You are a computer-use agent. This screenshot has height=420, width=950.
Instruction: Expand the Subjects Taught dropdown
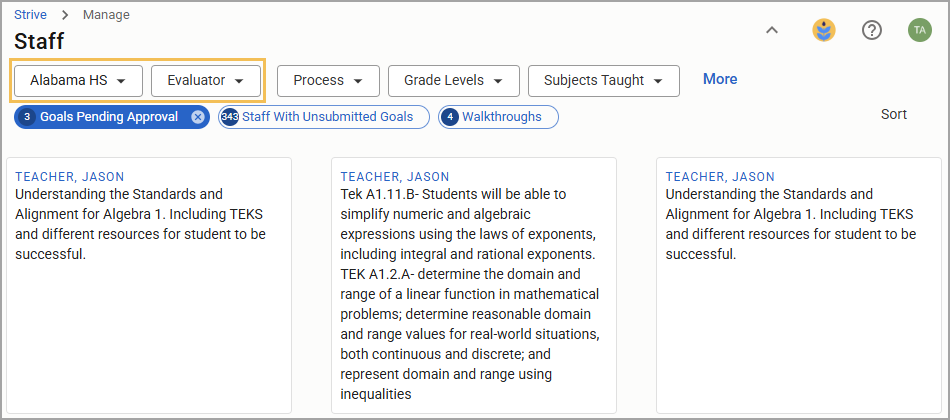(x=603, y=81)
